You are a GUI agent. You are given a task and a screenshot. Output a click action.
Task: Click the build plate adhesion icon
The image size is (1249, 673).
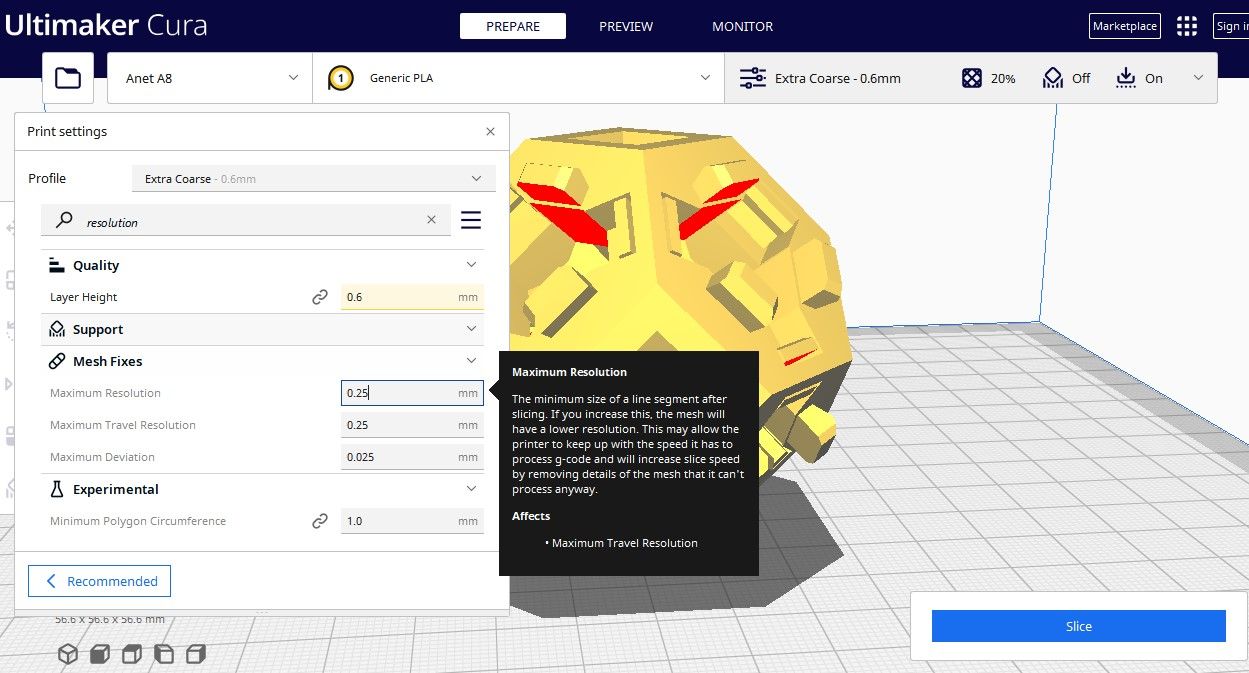(x=1124, y=77)
